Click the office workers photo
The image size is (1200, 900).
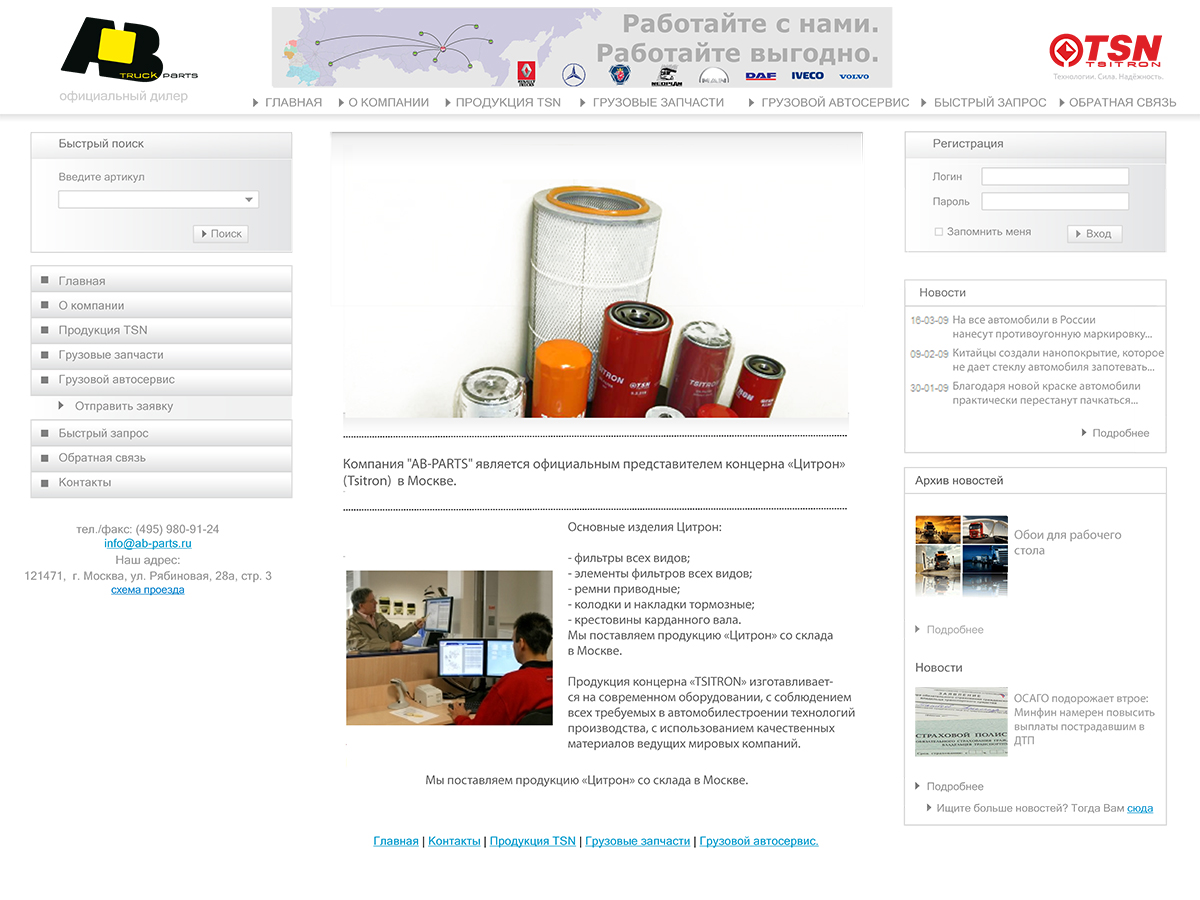449,648
